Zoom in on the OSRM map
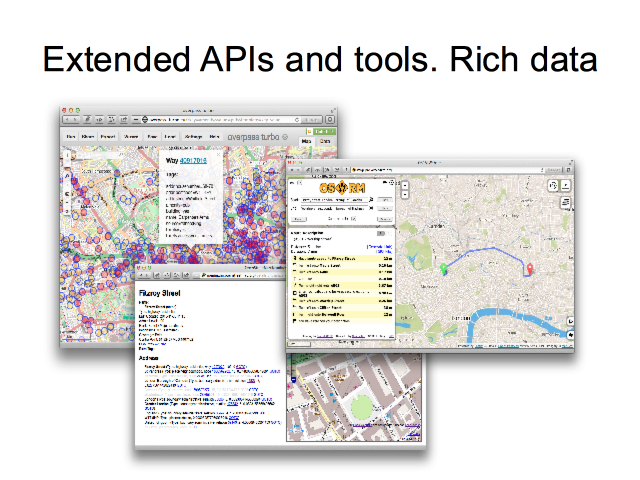The height and width of the screenshot is (480, 640). (x=405, y=185)
